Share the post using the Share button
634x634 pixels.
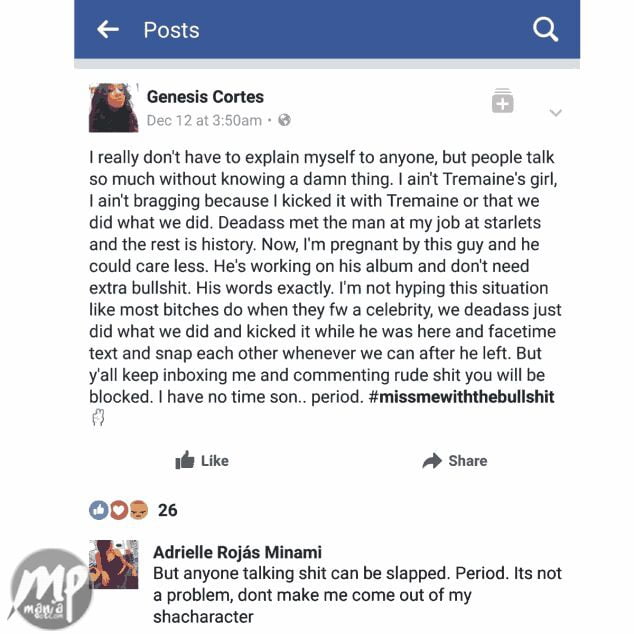coord(454,460)
